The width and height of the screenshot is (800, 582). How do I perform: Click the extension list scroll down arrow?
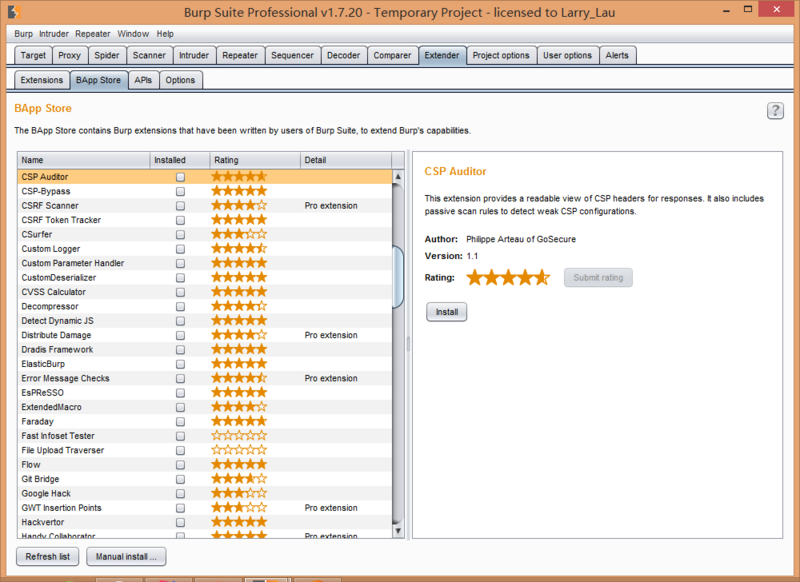pyautogui.click(x=398, y=531)
